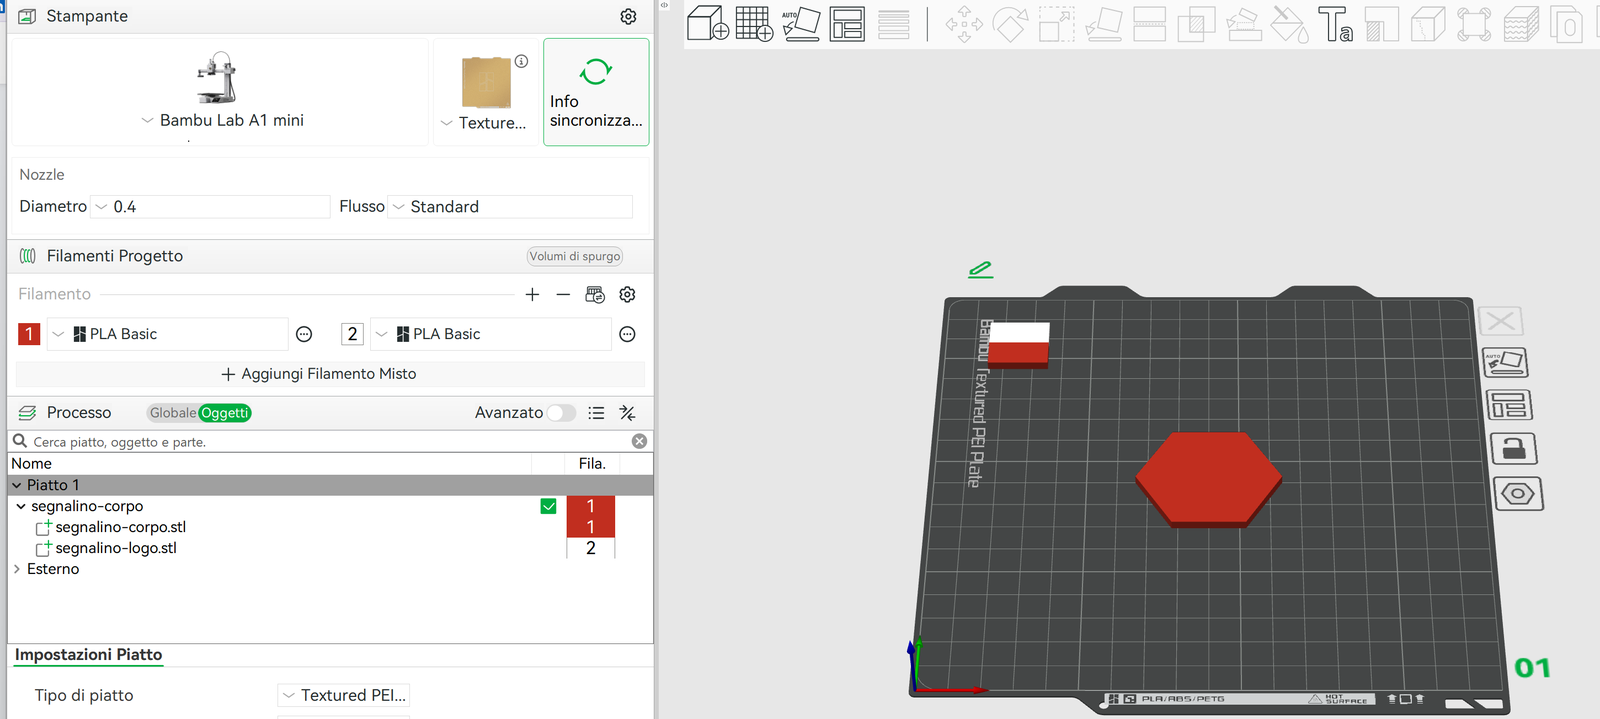
Task: Open filament 1 PLA Basic dropdown
Action: 167,334
